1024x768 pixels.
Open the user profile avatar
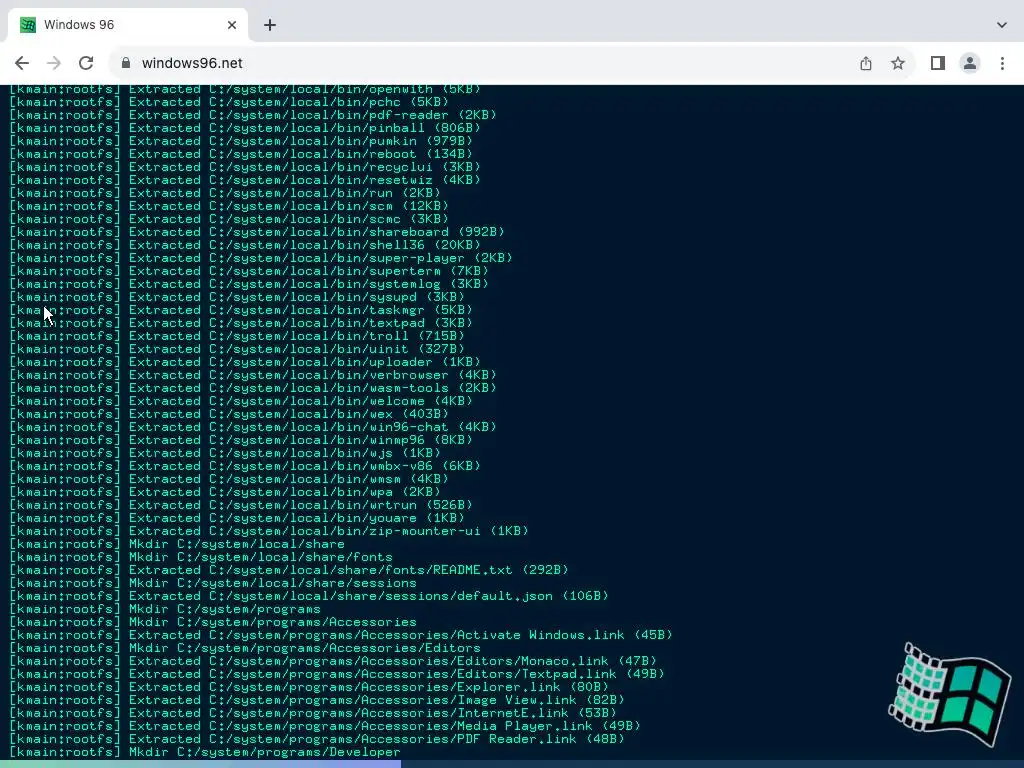(970, 63)
